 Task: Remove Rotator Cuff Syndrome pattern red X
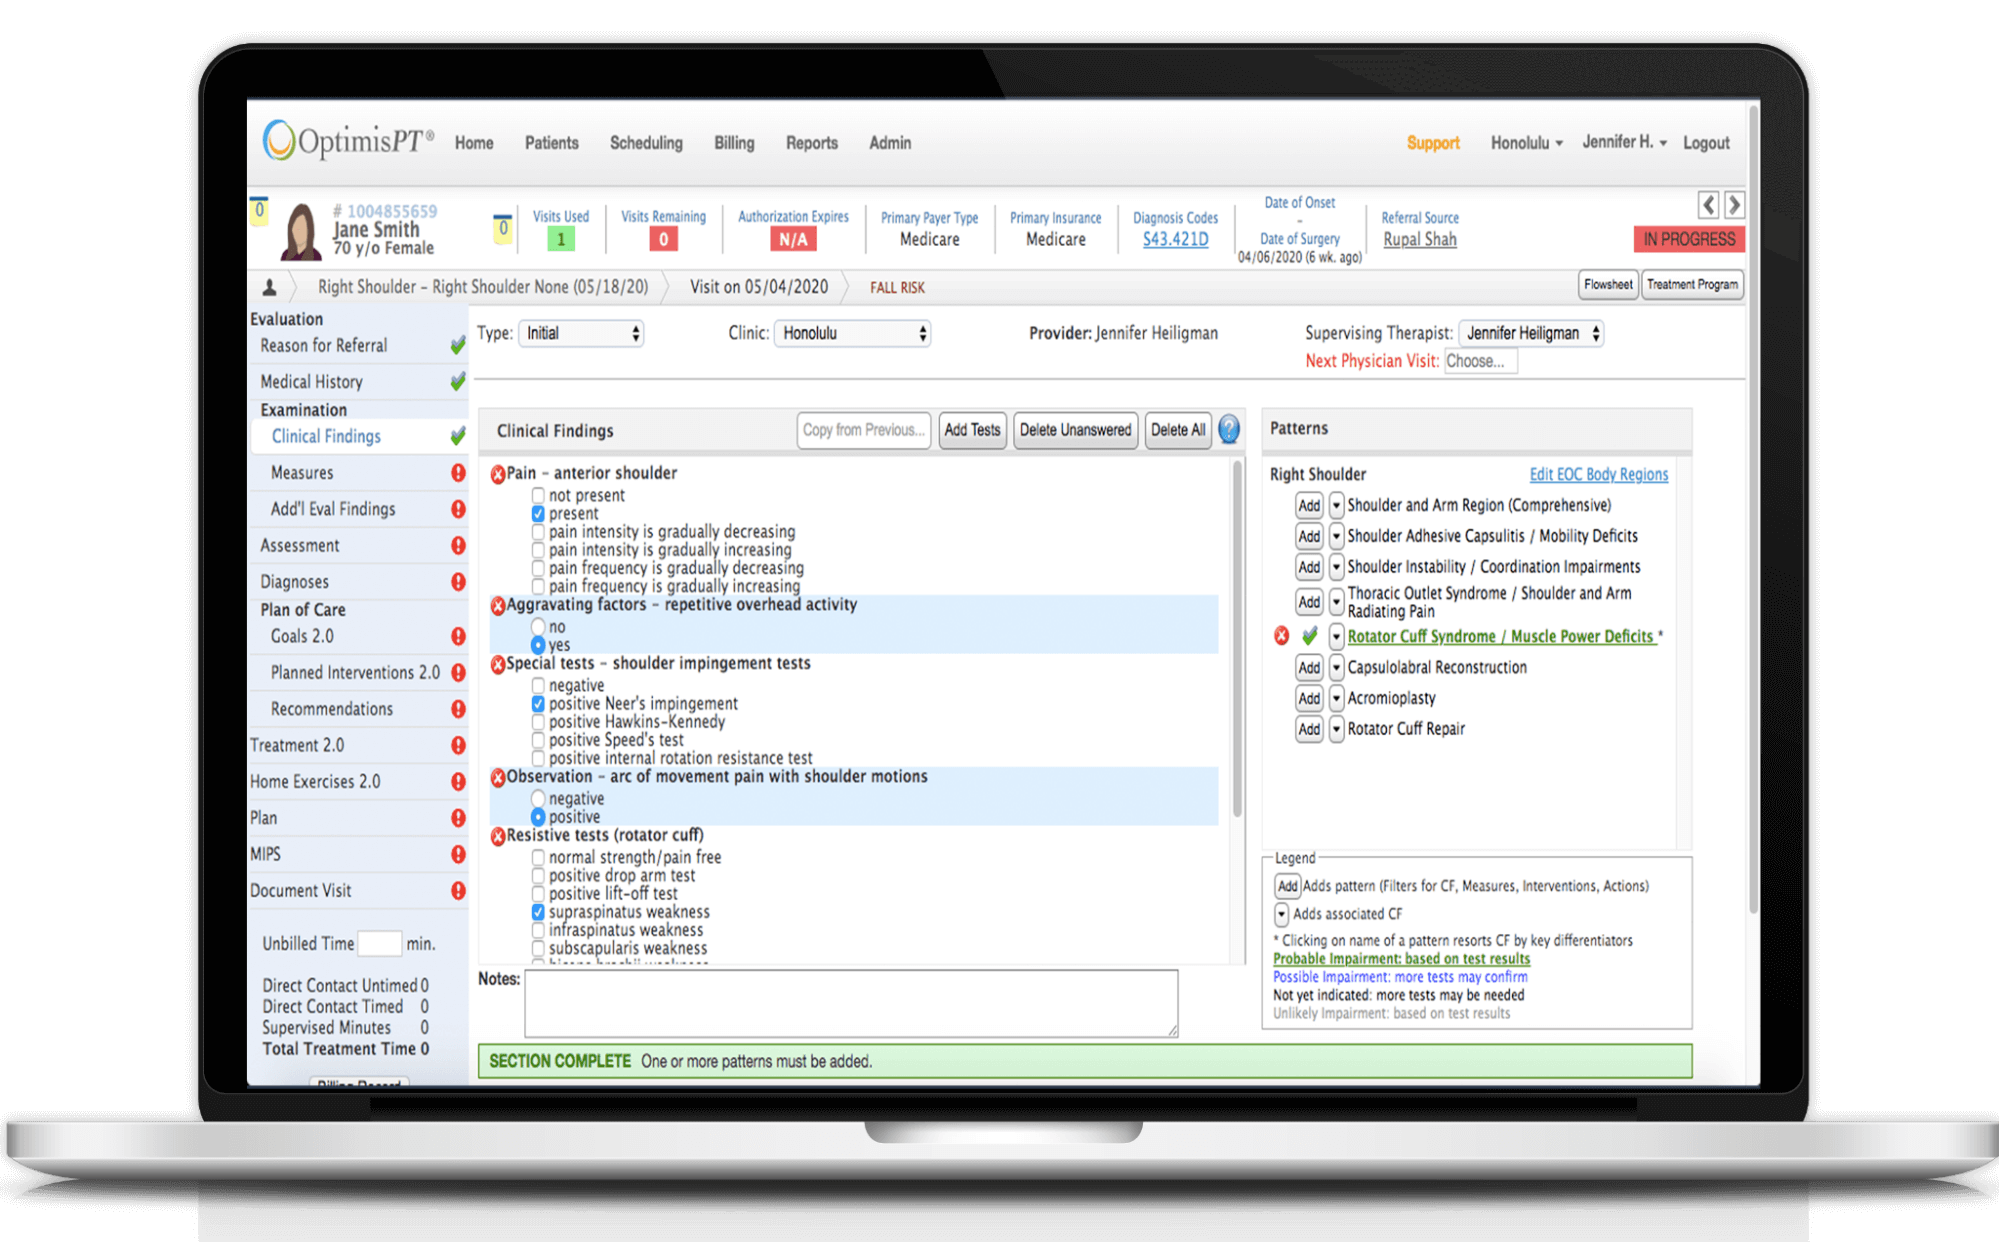tap(1281, 636)
